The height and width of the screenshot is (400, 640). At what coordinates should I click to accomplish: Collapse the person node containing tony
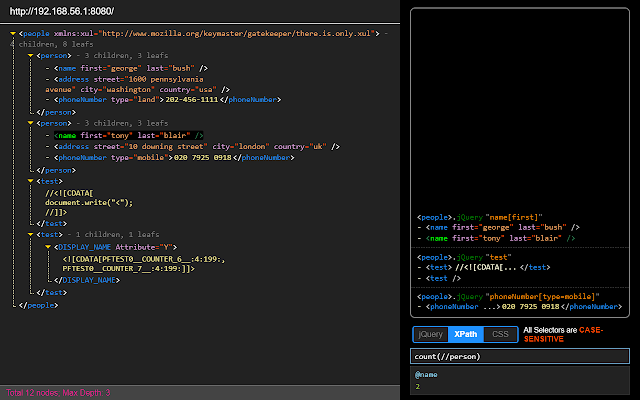(31, 124)
